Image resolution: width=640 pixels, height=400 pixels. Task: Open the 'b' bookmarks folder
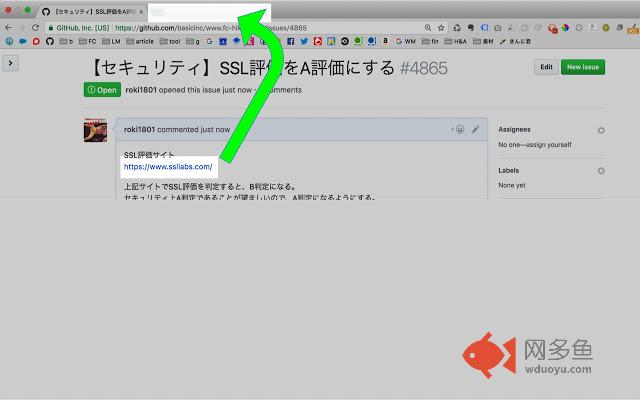[66, 41]
